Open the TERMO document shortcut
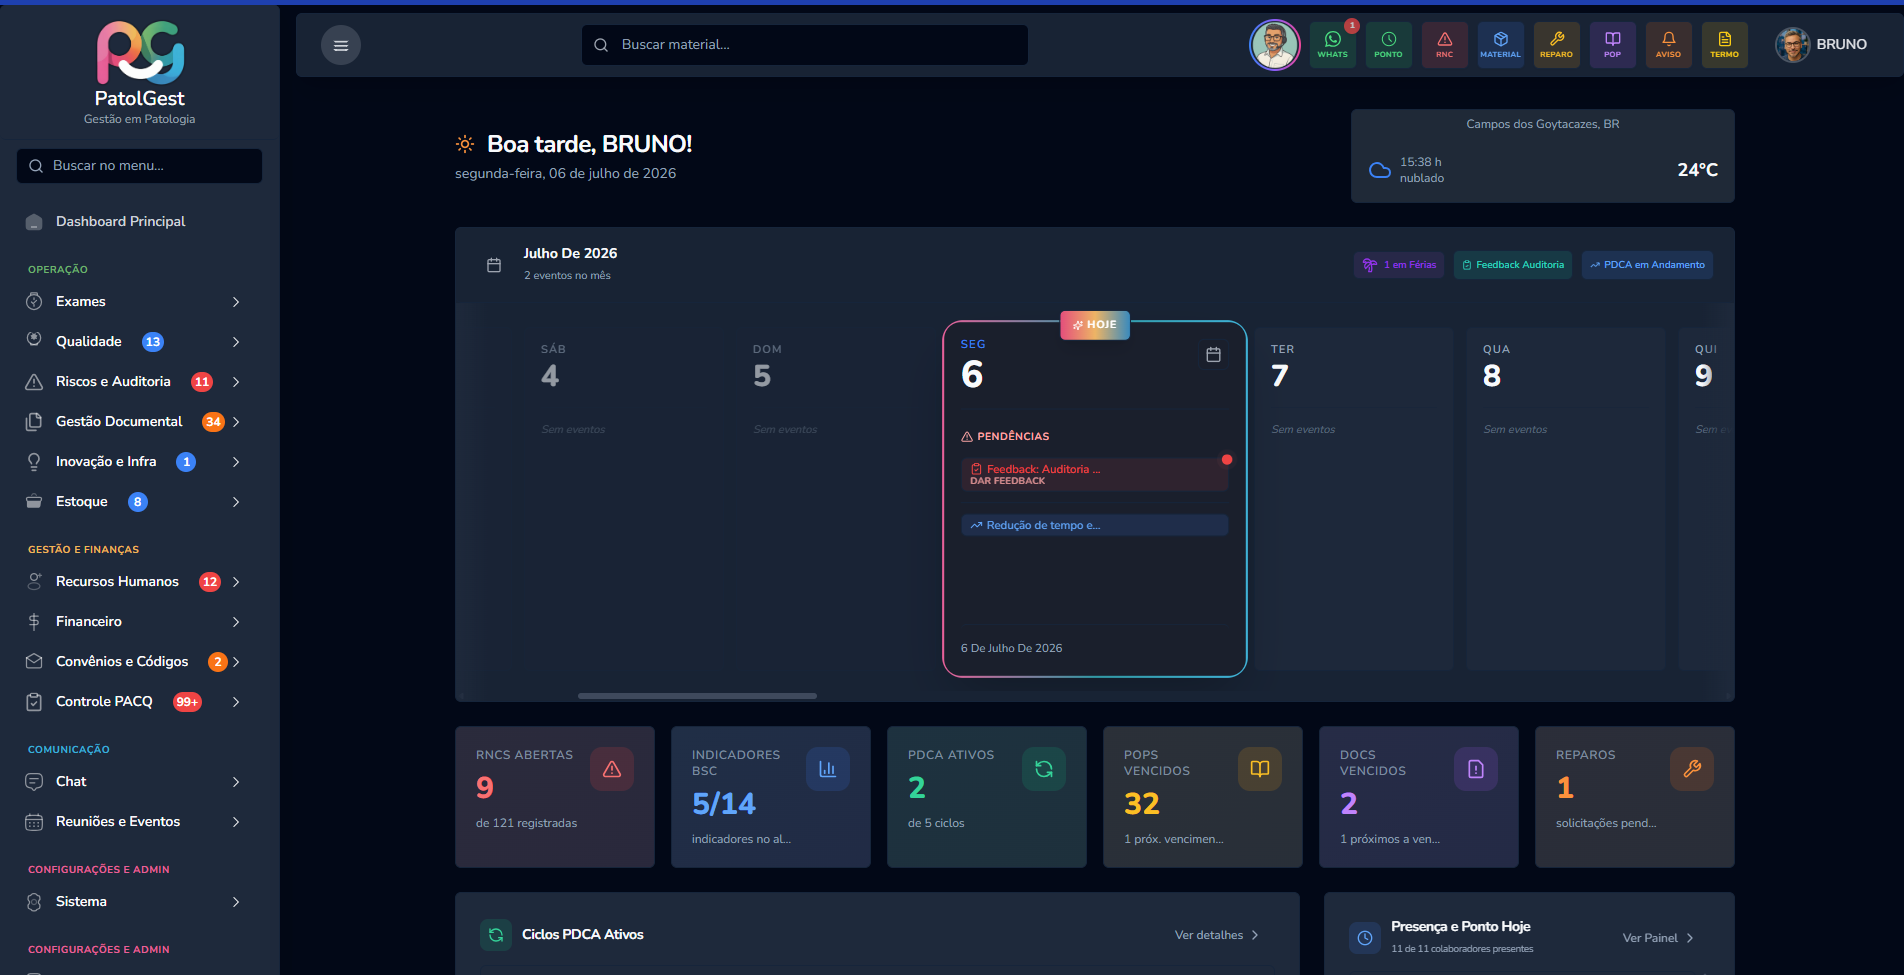The width and height of the screenshot is (1904, 975). coord(1724,45)
